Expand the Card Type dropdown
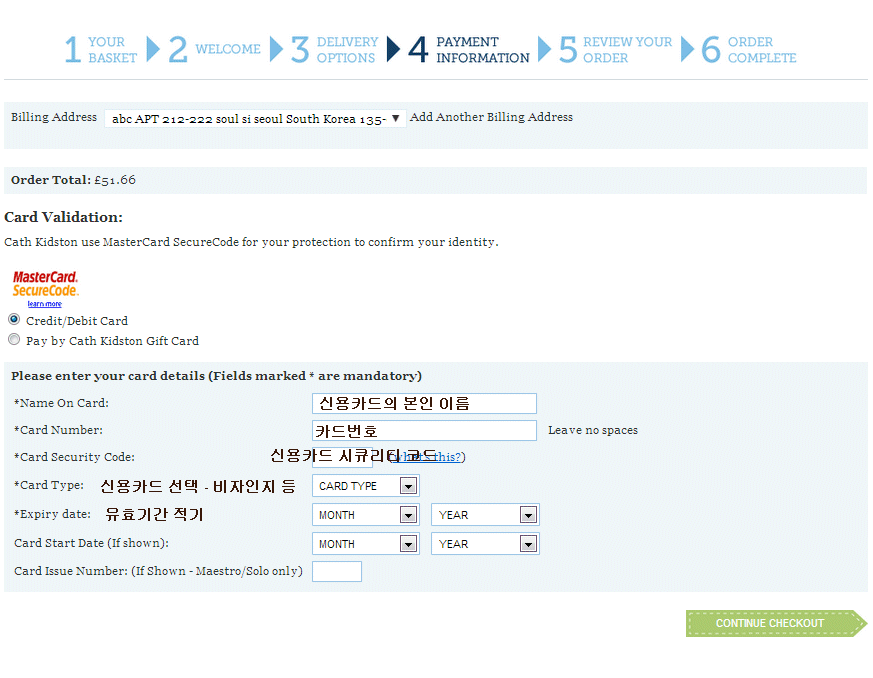 coord(365,486)
